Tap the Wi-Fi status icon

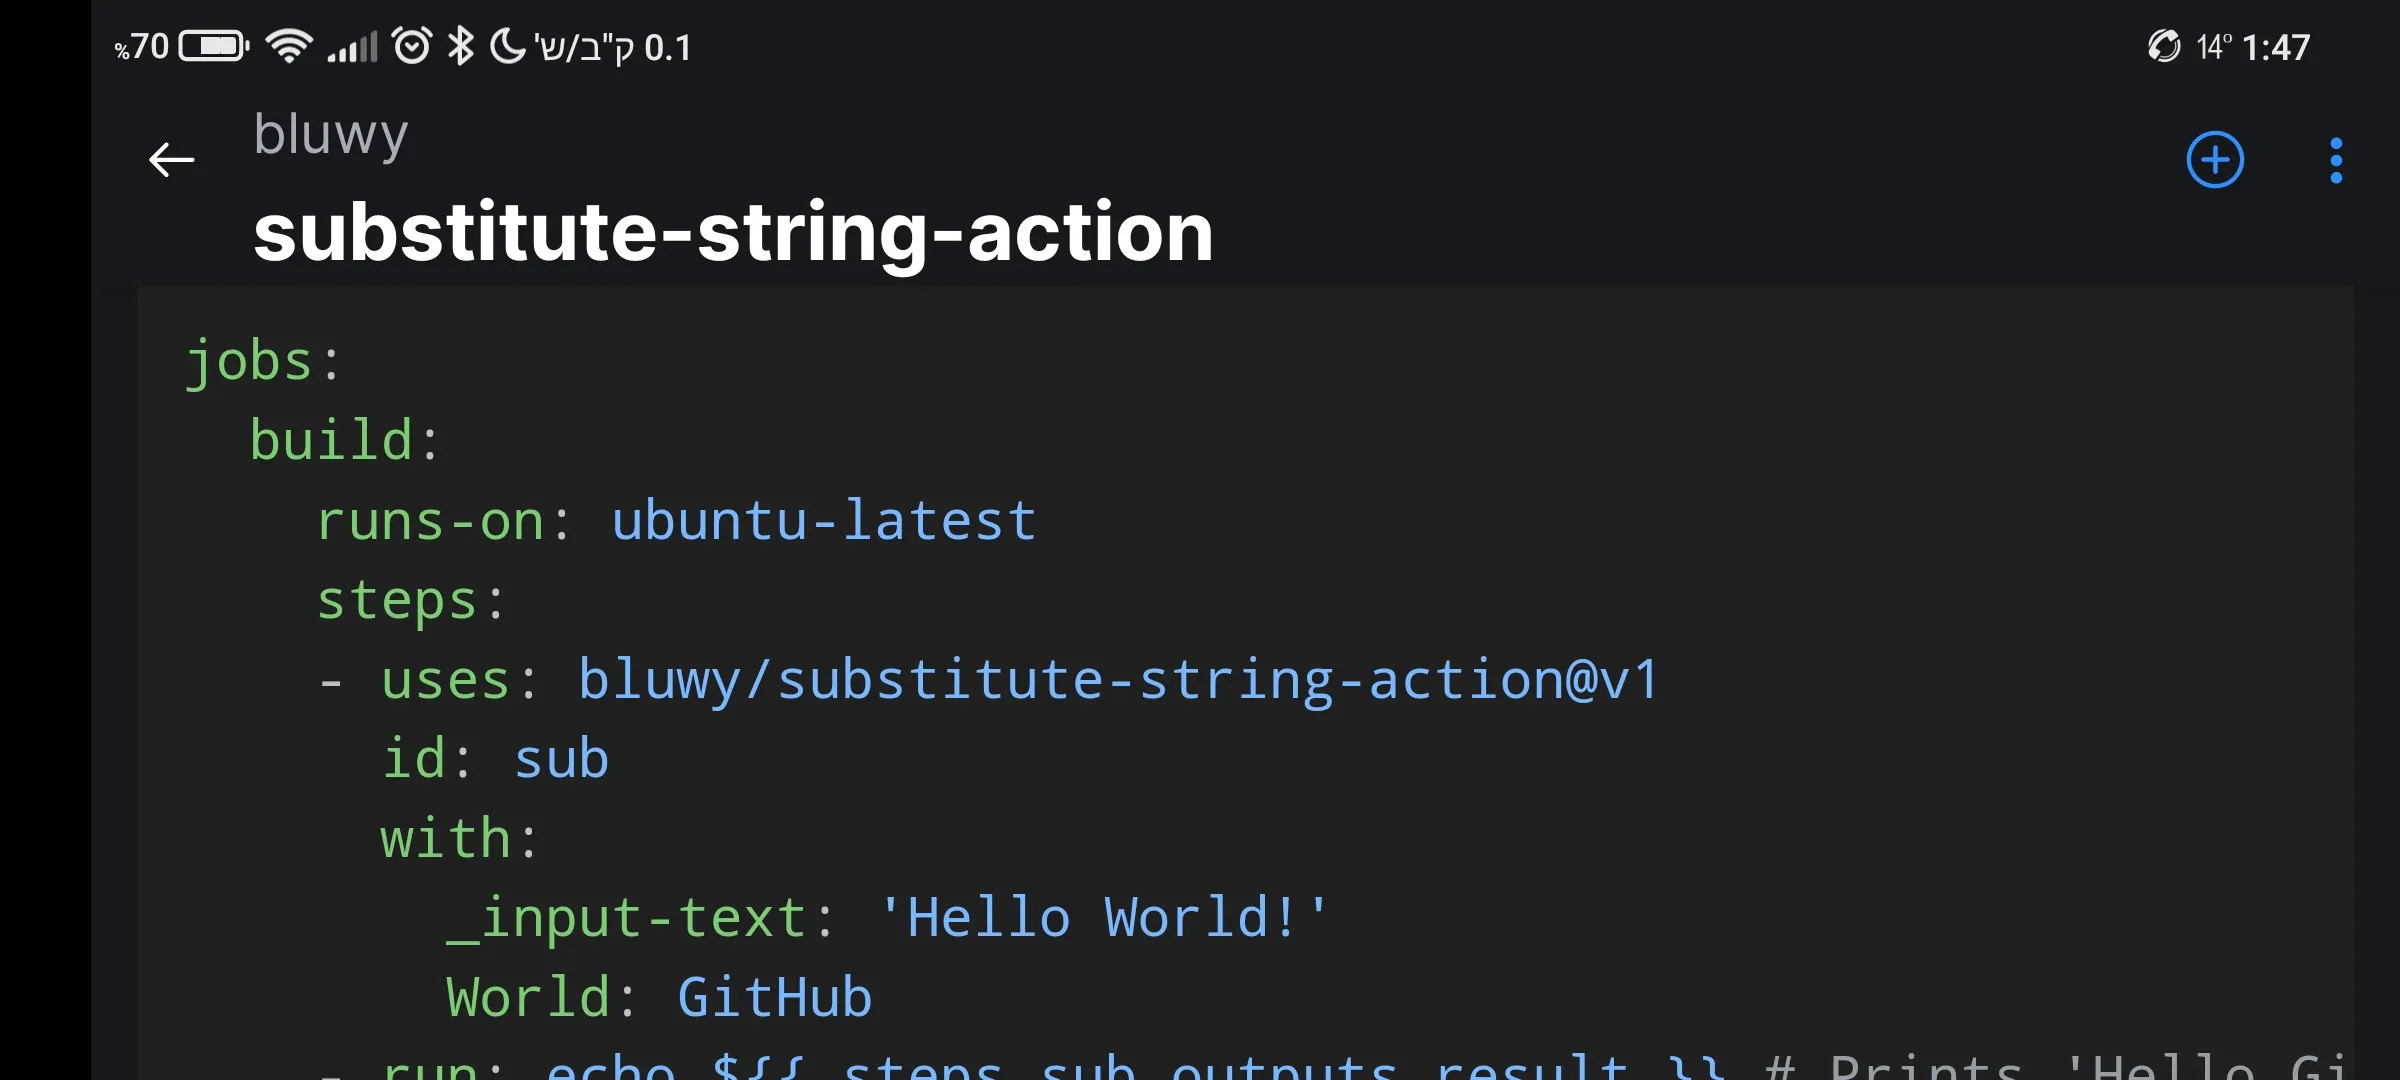[289, 46]
